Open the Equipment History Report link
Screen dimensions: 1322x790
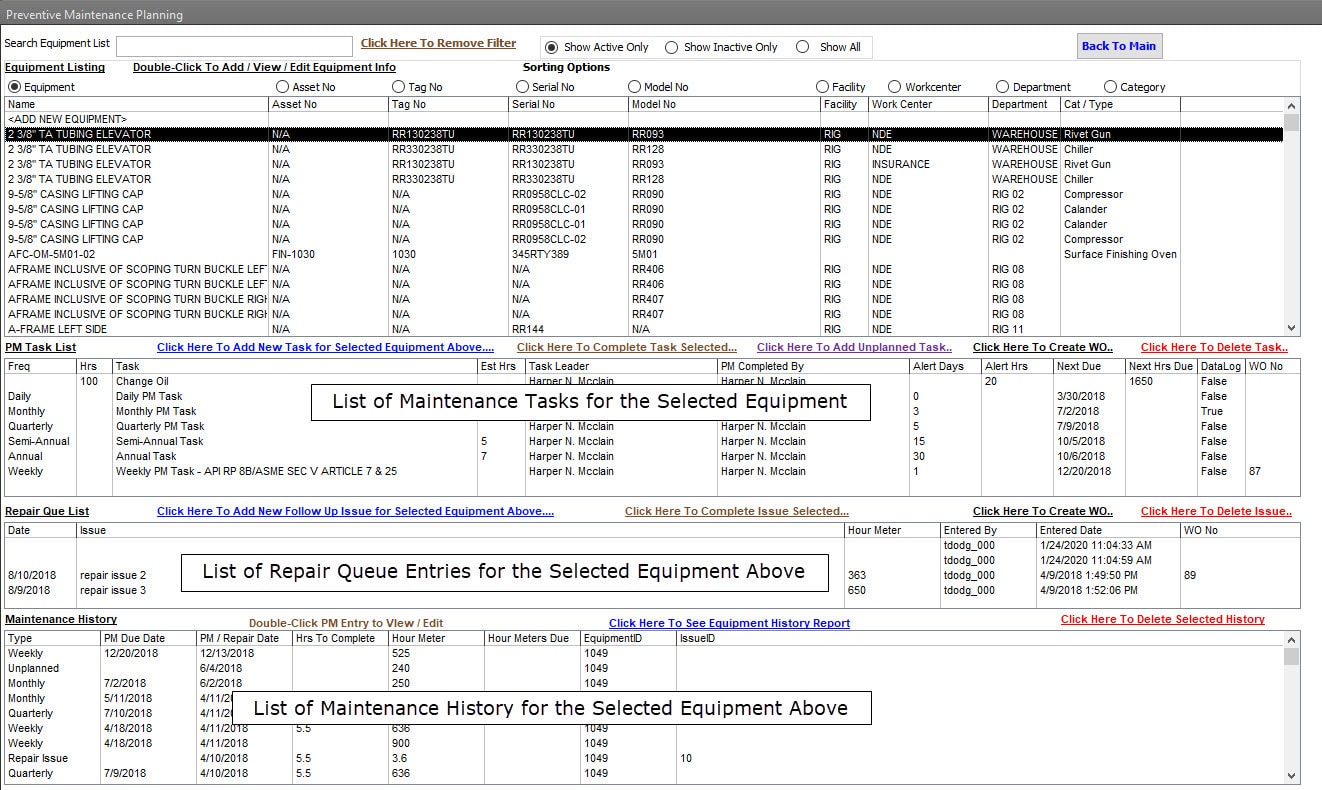coord(729,623)
